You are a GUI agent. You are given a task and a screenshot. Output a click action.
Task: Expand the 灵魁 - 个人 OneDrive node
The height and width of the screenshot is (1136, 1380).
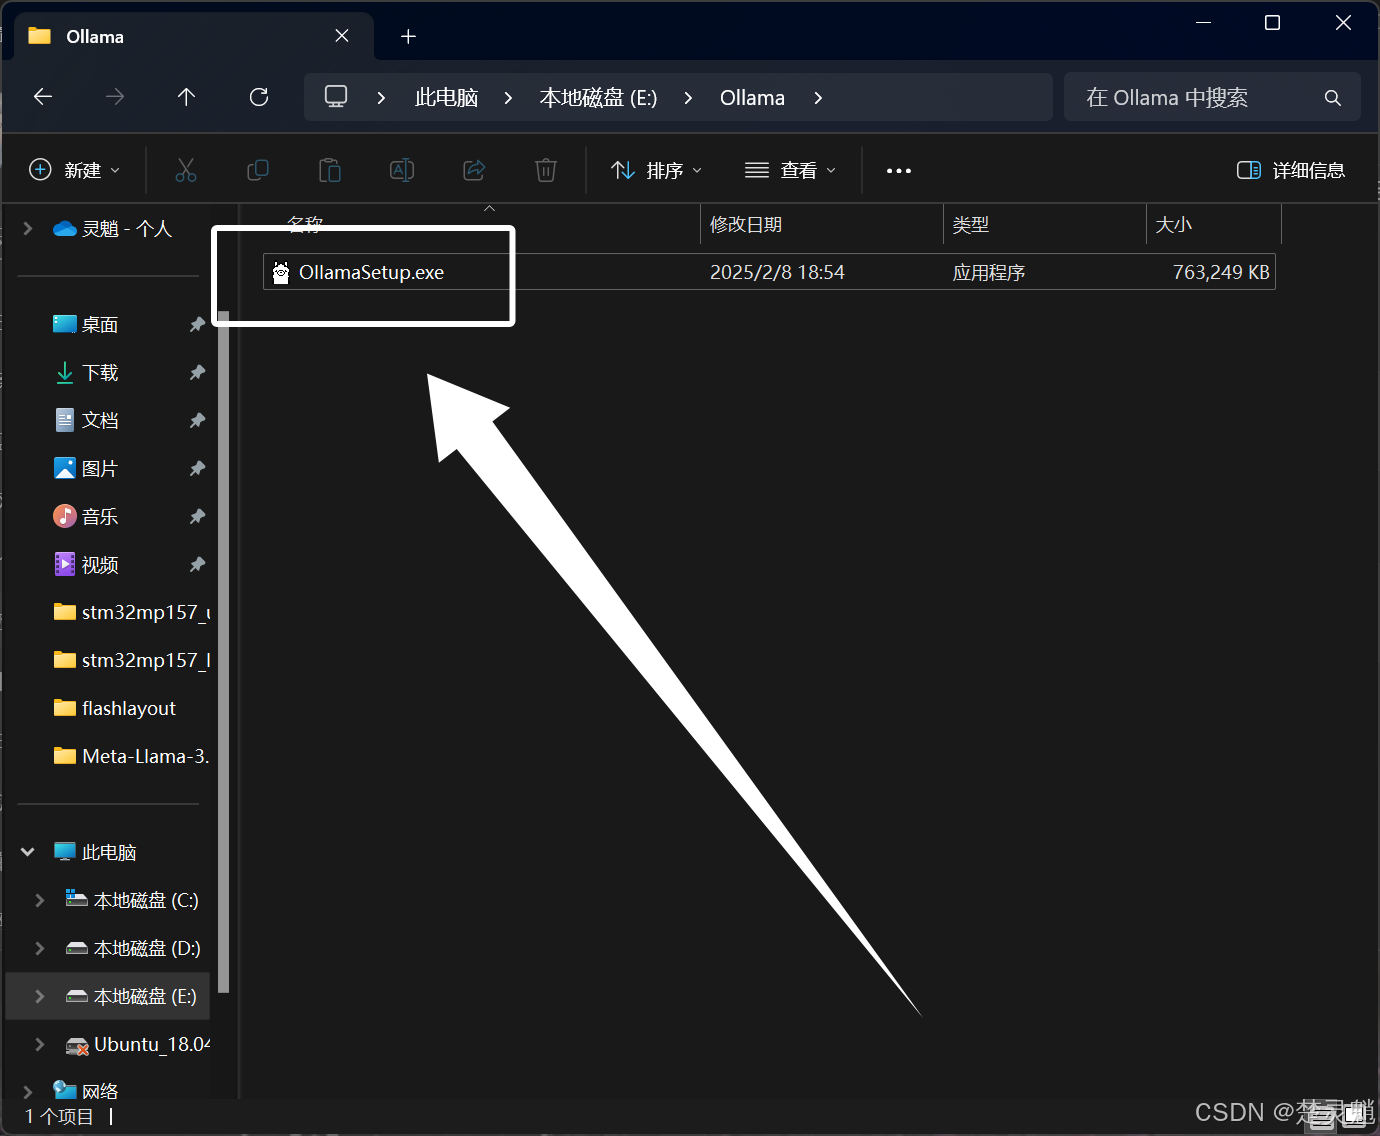pyautogui.click(x=28, y=229)
